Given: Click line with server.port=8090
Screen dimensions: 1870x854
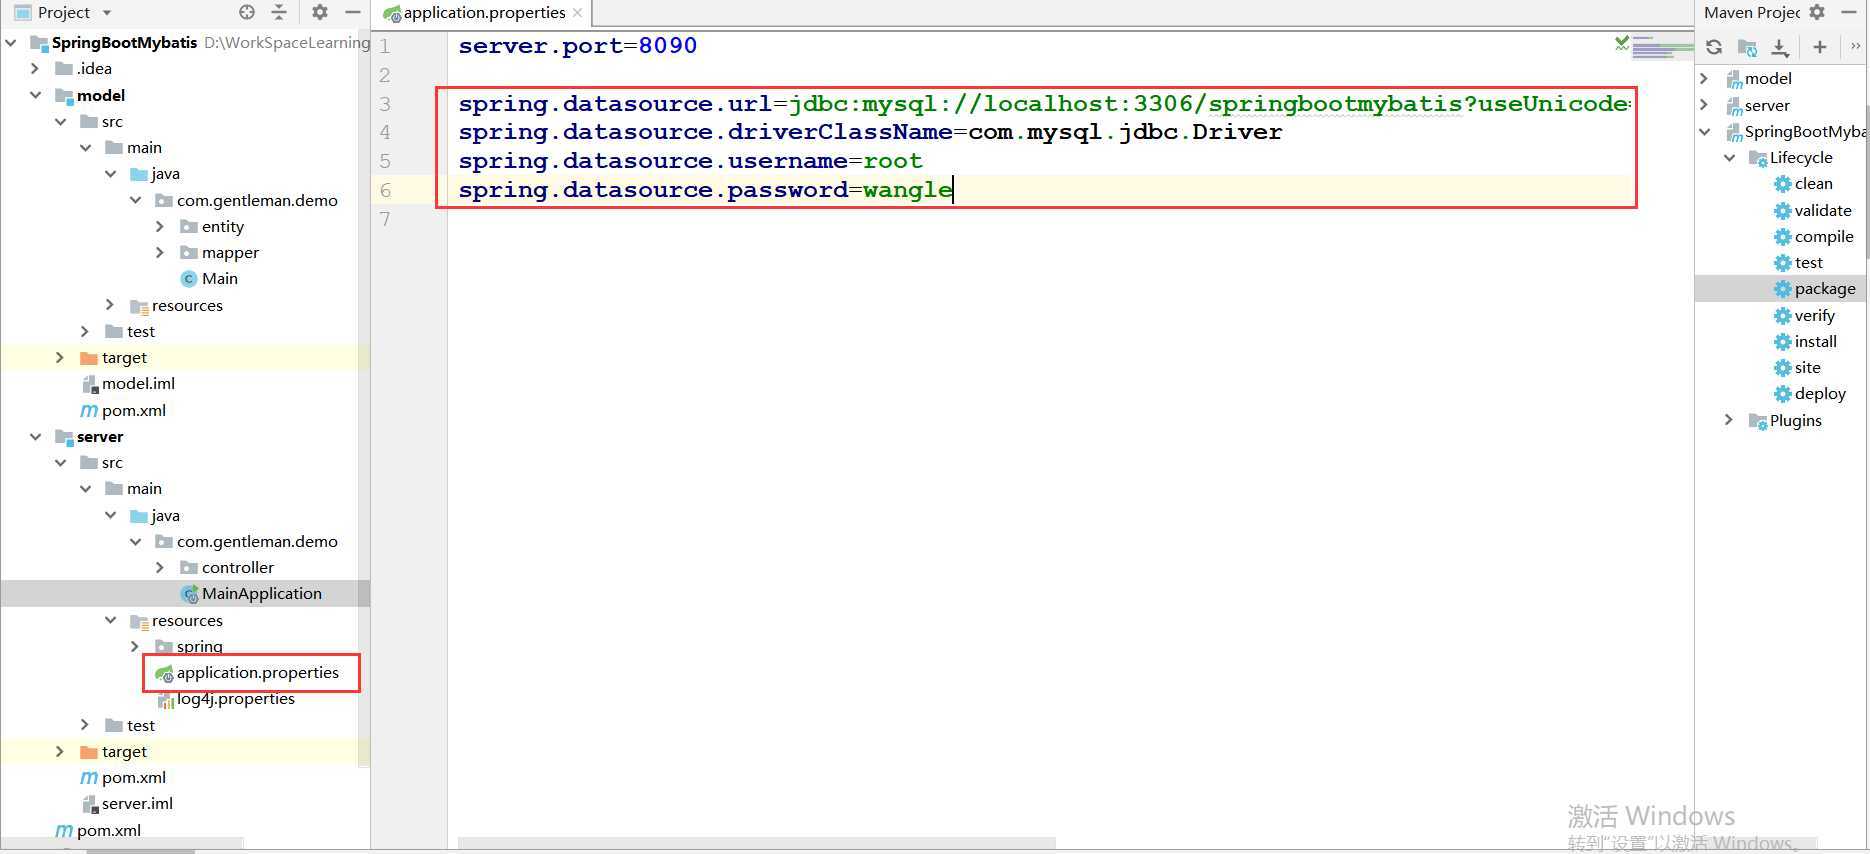Looking at the screenshot, I should pos(578,46).
